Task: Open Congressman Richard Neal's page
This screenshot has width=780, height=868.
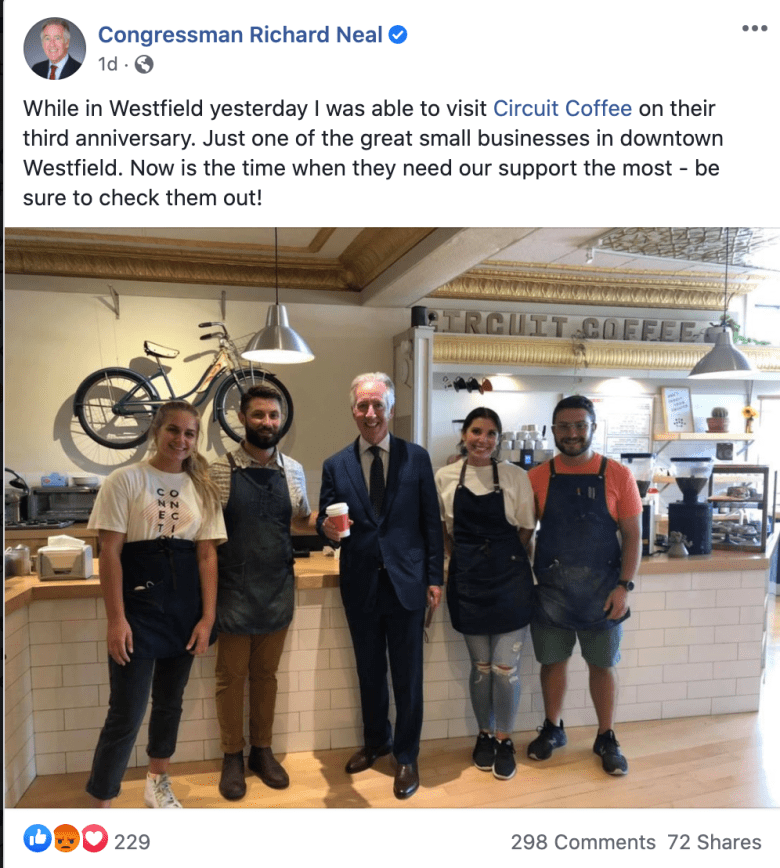Action: (240, 35)
